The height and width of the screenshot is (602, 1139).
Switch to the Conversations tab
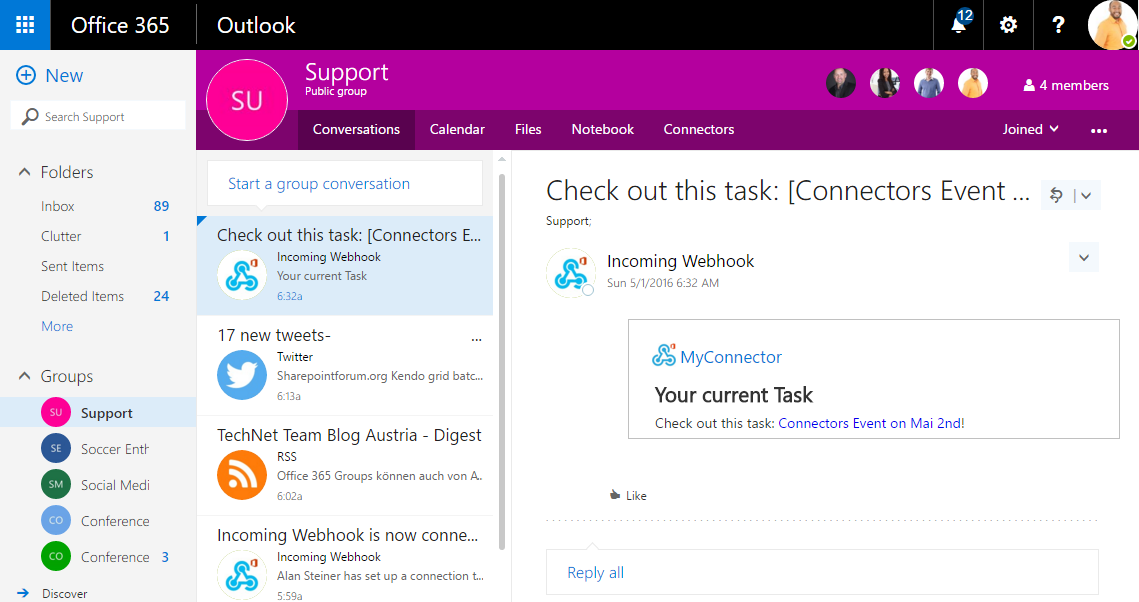pos(356,129)
